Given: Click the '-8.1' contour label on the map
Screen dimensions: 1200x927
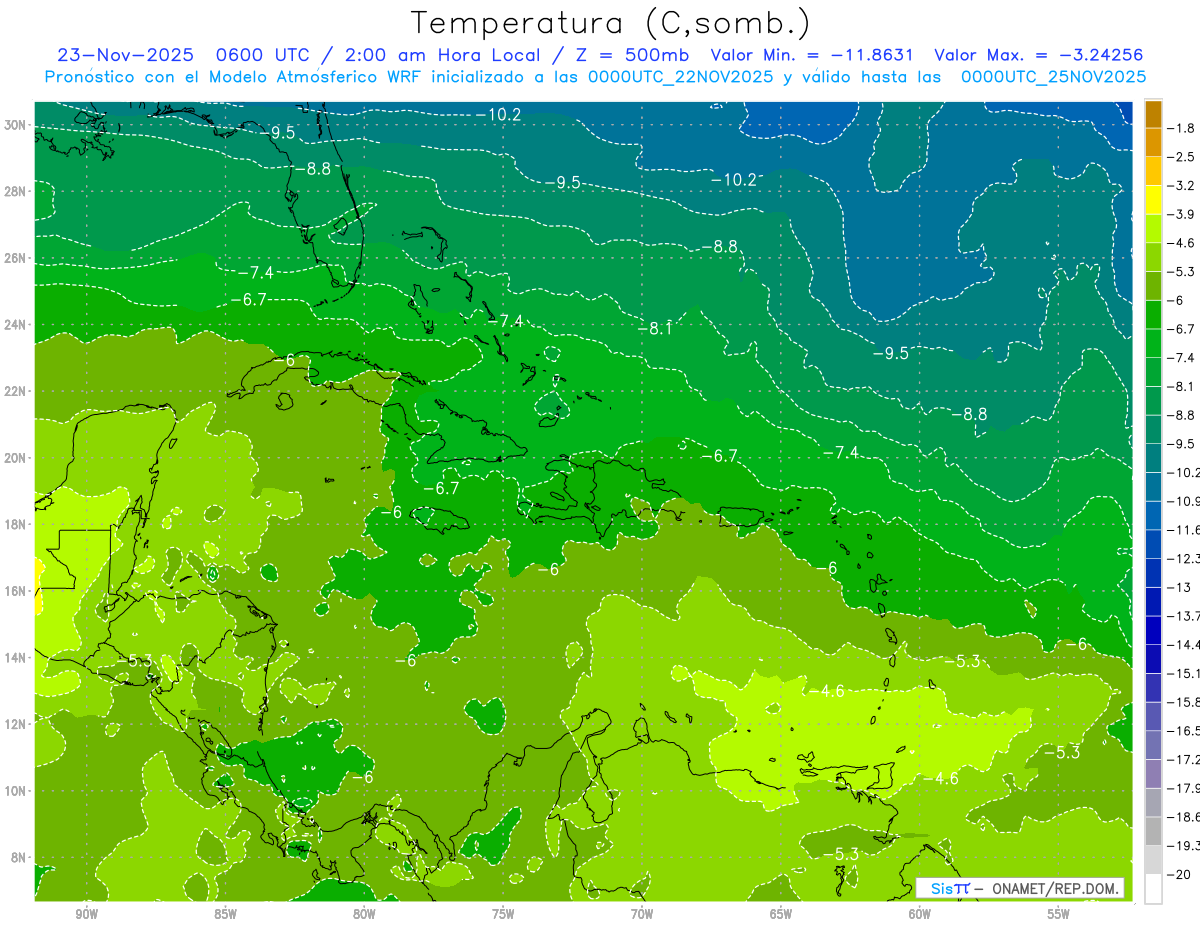Looking at the screenshot, I should (655, 328).
